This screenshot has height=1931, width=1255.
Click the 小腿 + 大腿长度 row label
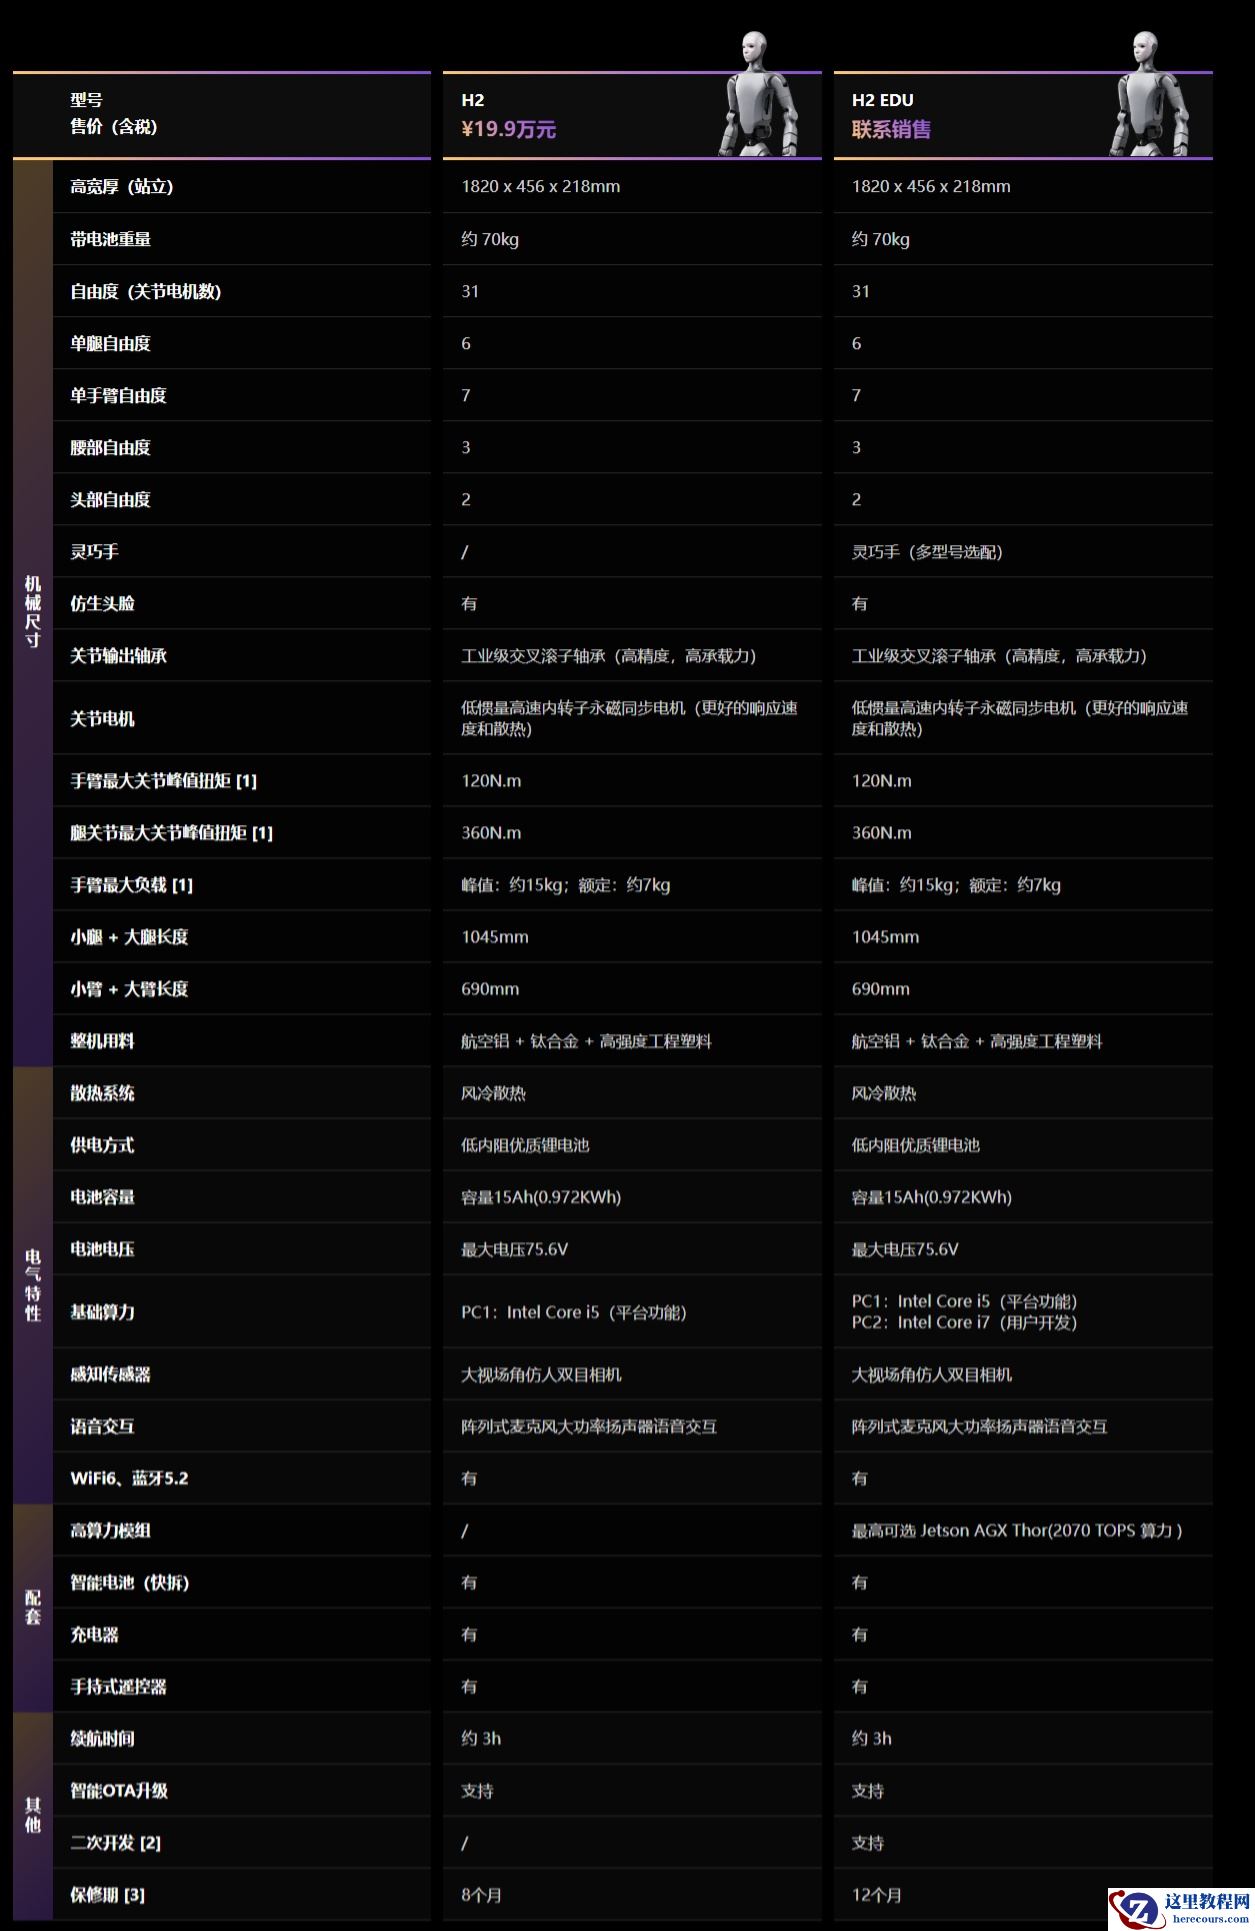[x=129, y=937]
